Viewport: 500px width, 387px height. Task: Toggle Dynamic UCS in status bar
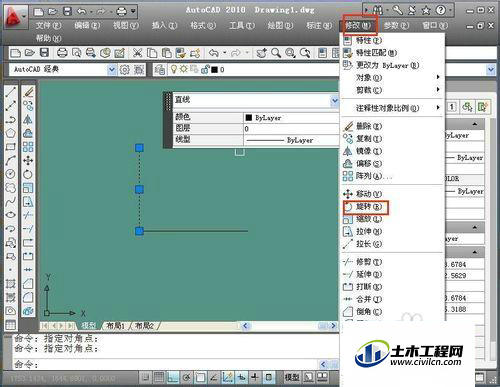[228, 377]
